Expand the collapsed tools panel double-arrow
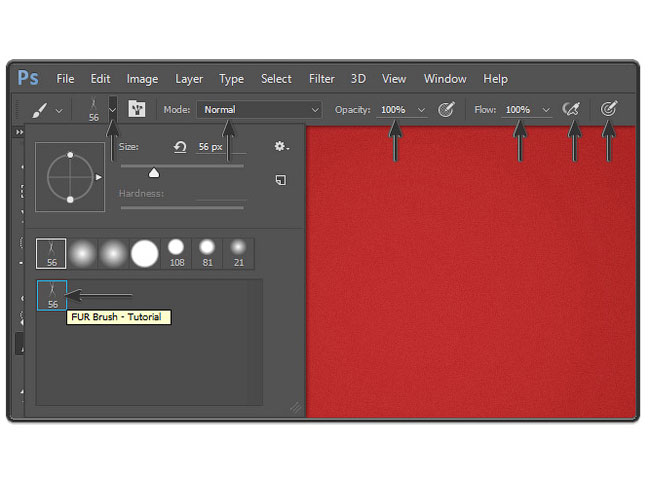This screenshot has width=650, height=478. coord(19,132)
